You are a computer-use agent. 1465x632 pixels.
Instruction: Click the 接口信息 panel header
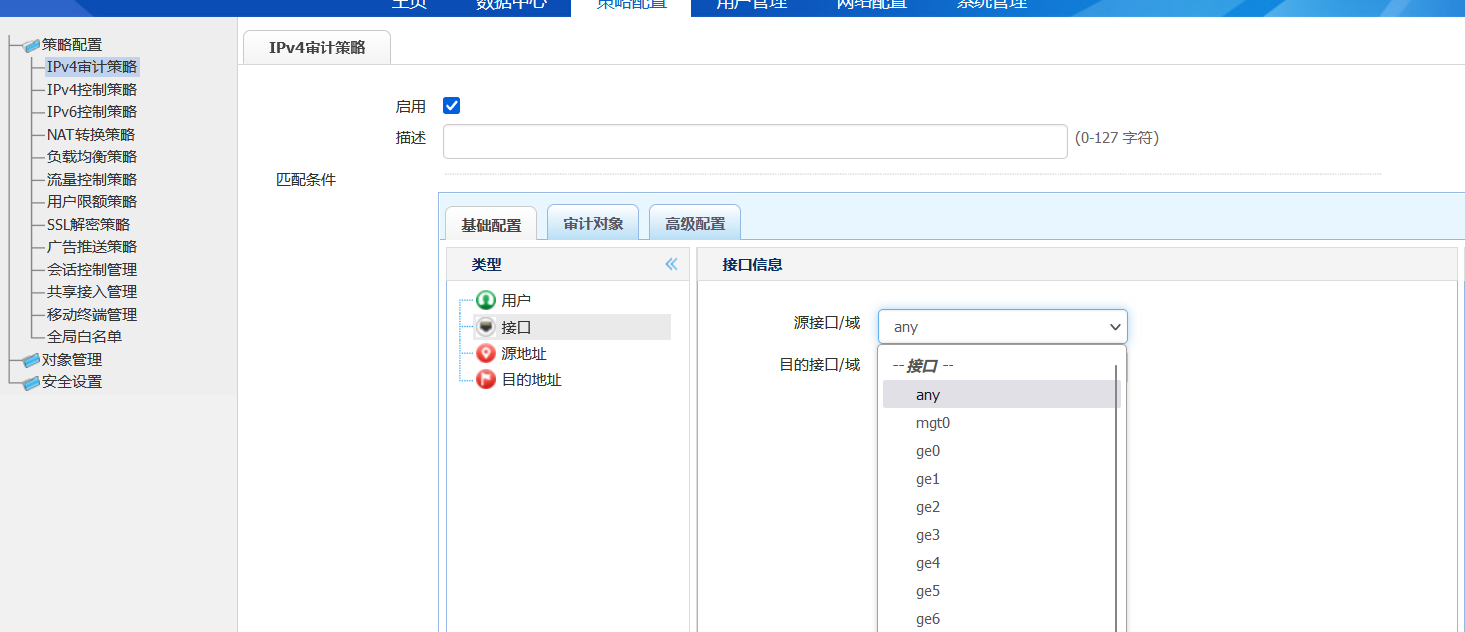1077,265
